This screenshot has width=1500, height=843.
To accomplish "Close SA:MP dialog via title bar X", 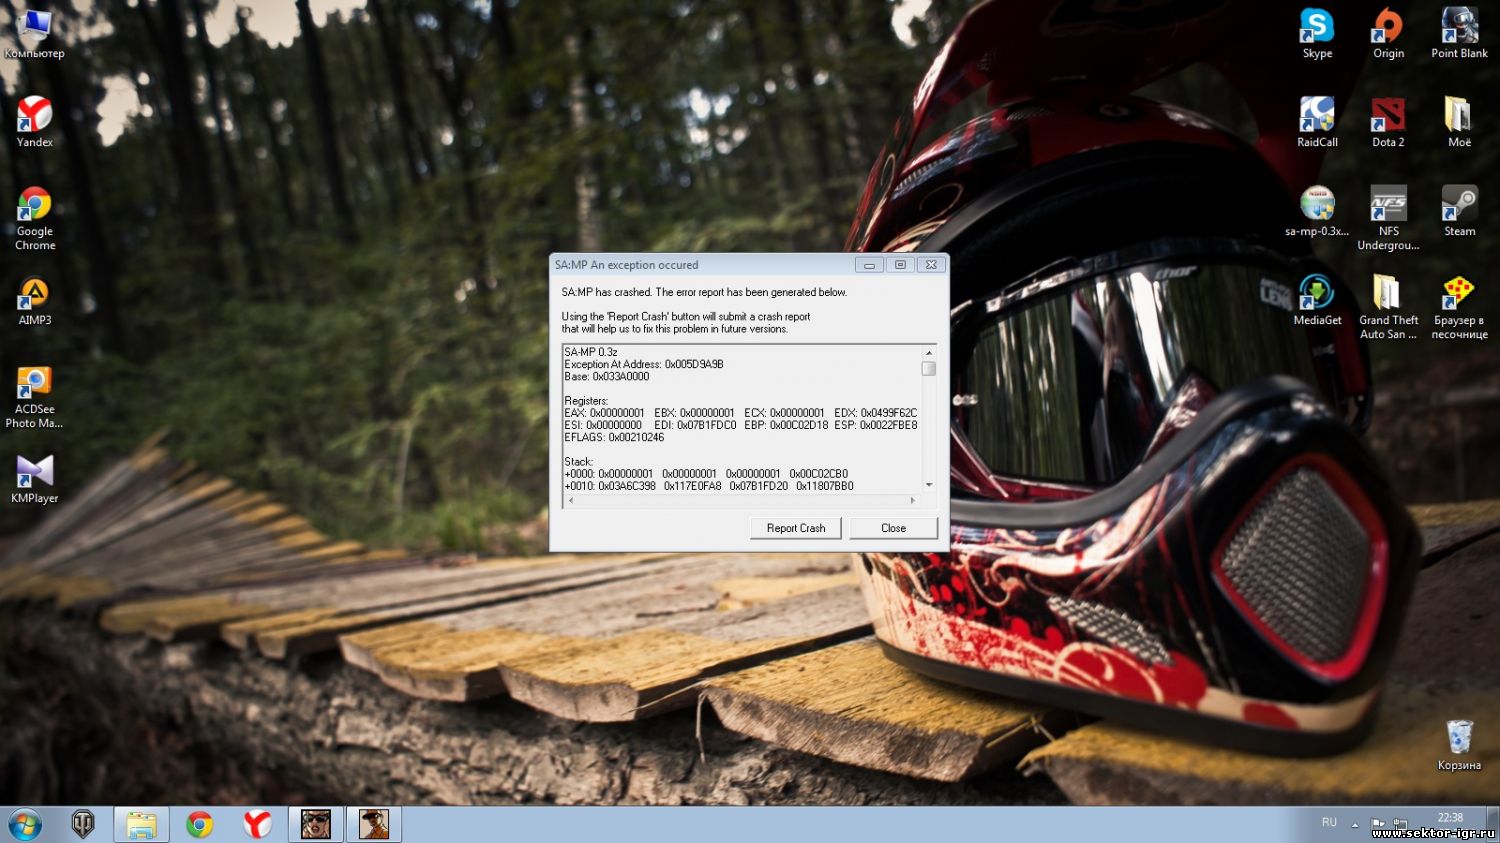I will (931, 265).
